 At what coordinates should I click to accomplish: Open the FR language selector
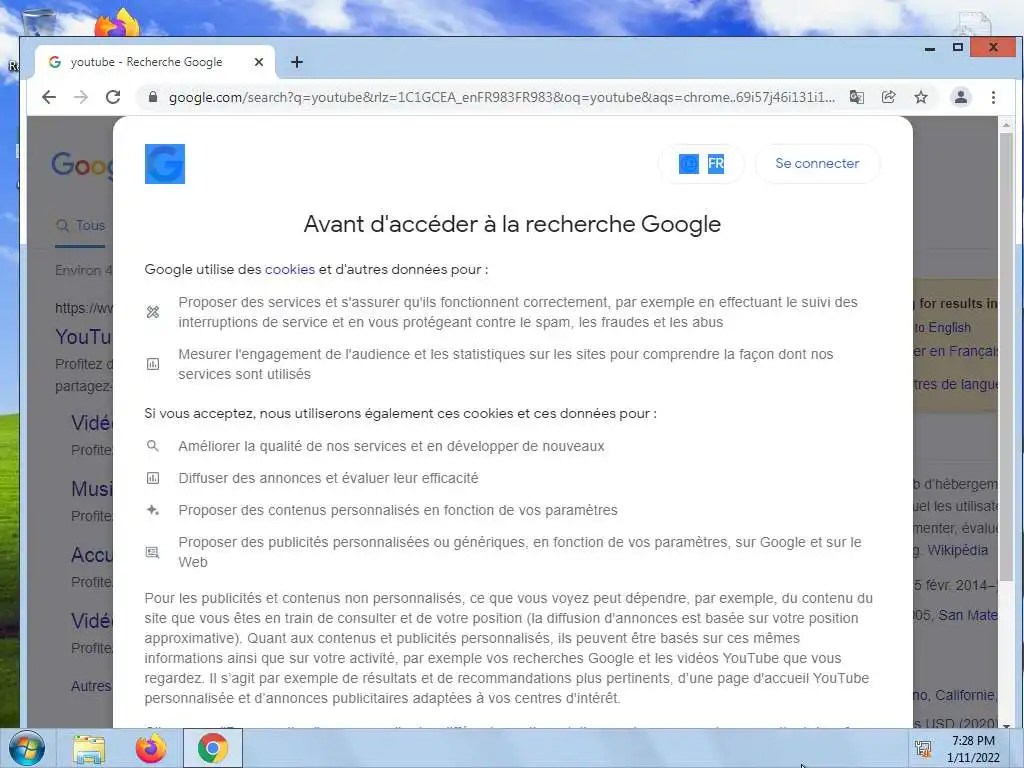[701, 163]
